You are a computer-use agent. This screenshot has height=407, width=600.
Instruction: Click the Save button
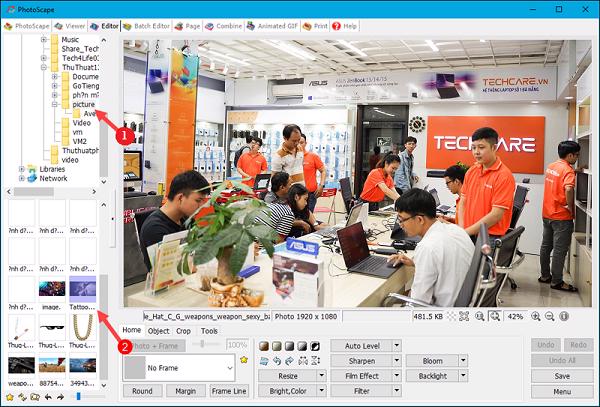click(562, 376)
